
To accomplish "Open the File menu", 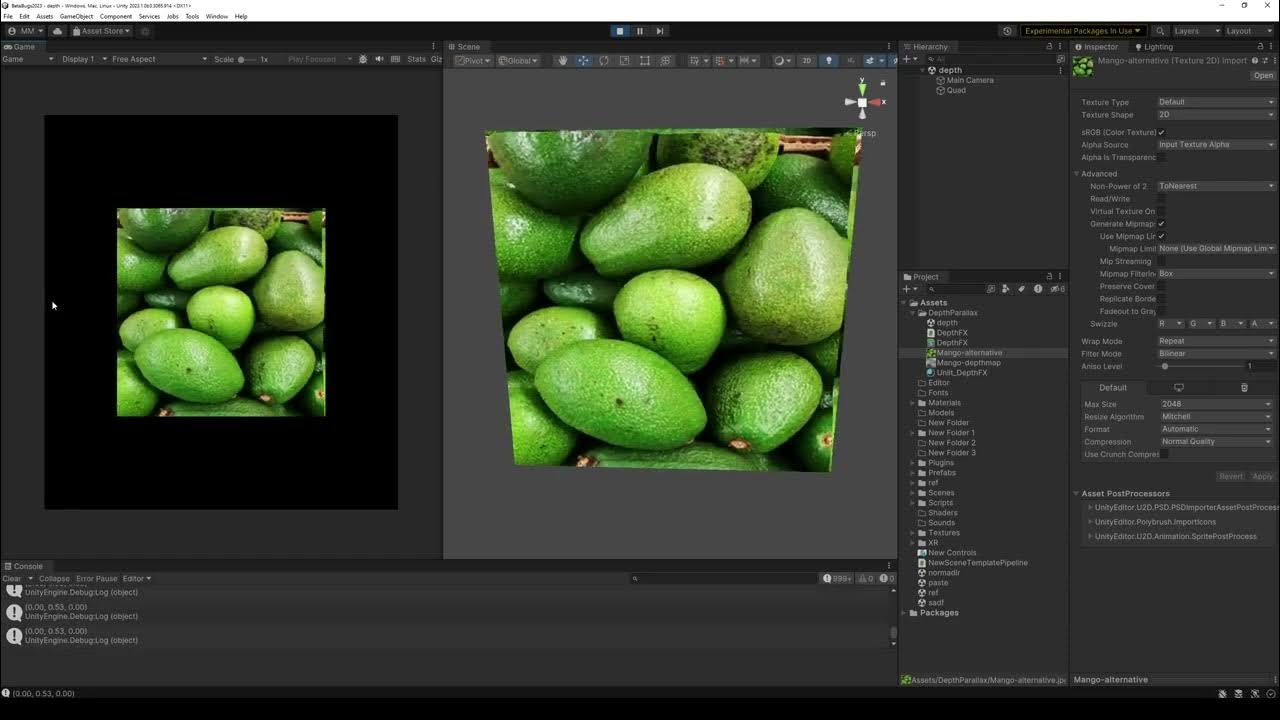I will pos(8,16).
